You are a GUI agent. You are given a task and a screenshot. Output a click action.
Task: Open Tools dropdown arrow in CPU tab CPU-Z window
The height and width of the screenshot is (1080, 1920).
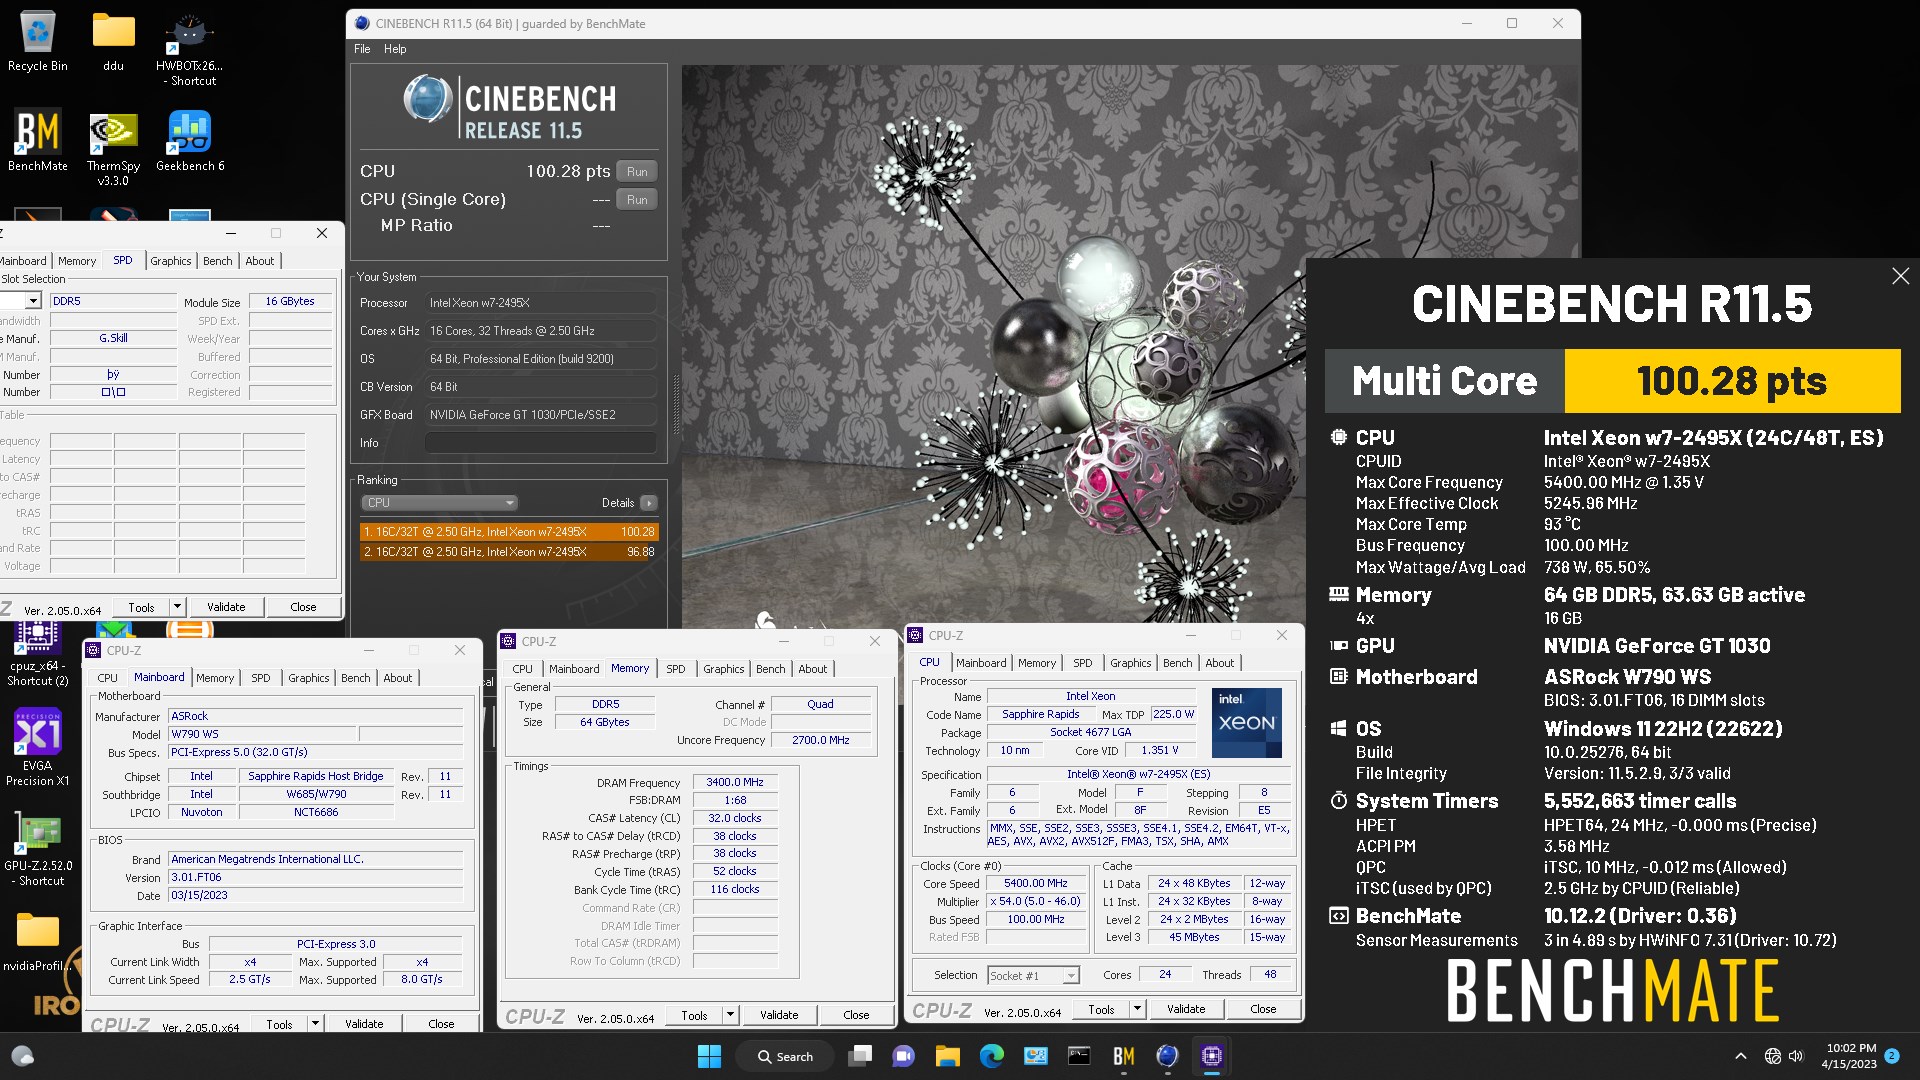tap(1137, 1009)
